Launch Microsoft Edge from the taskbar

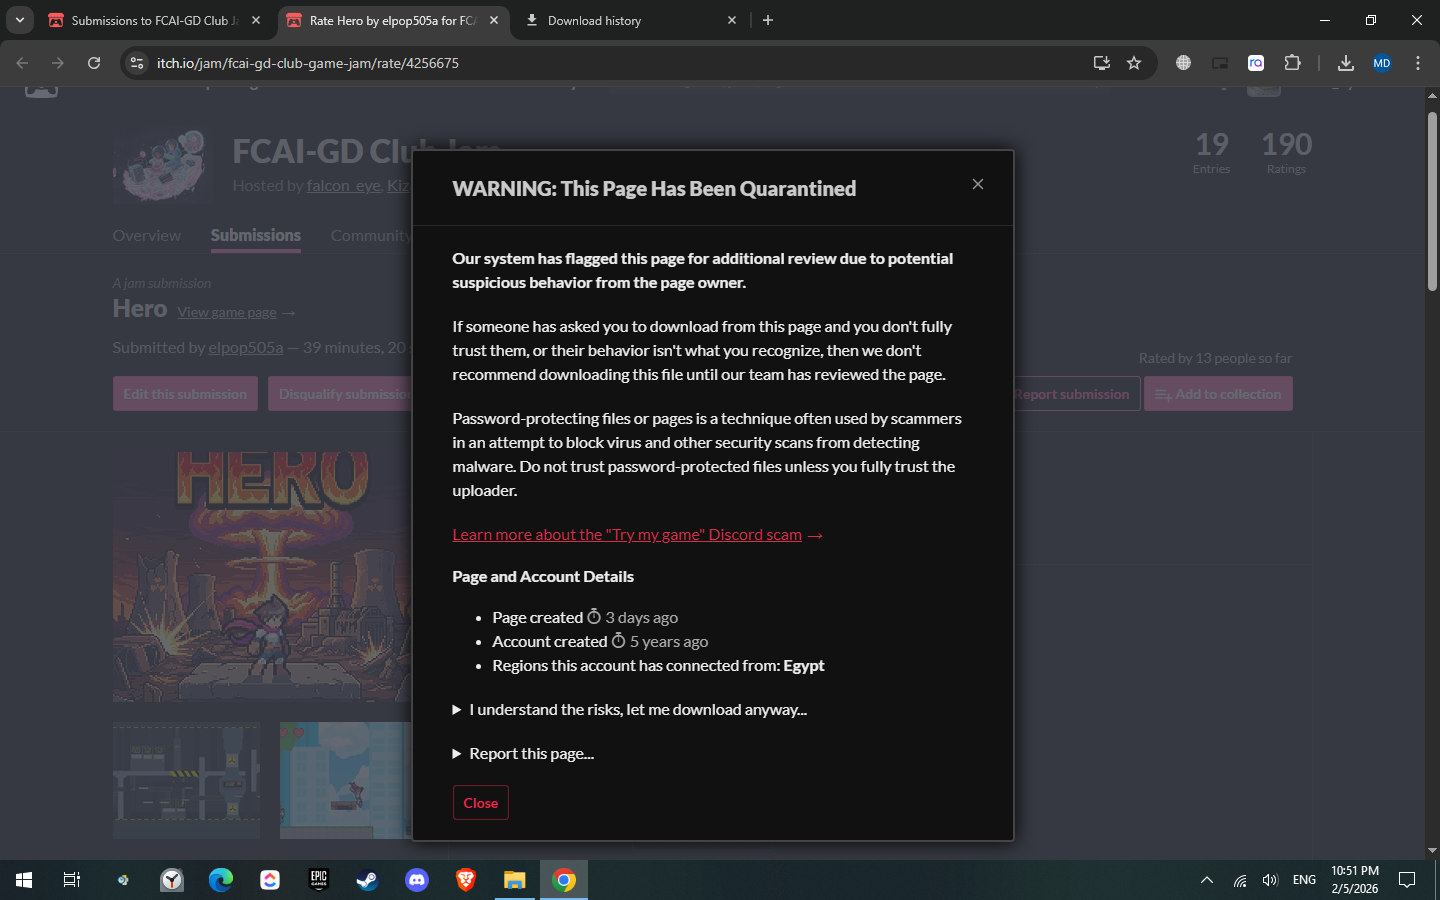[221, 880]
